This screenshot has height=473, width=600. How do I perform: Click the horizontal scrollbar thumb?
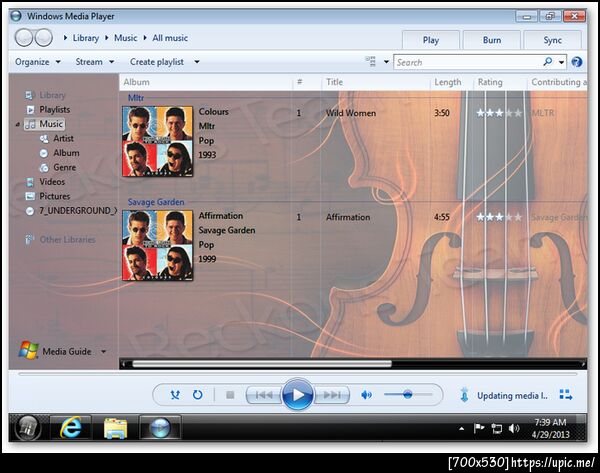pos(262,364)
